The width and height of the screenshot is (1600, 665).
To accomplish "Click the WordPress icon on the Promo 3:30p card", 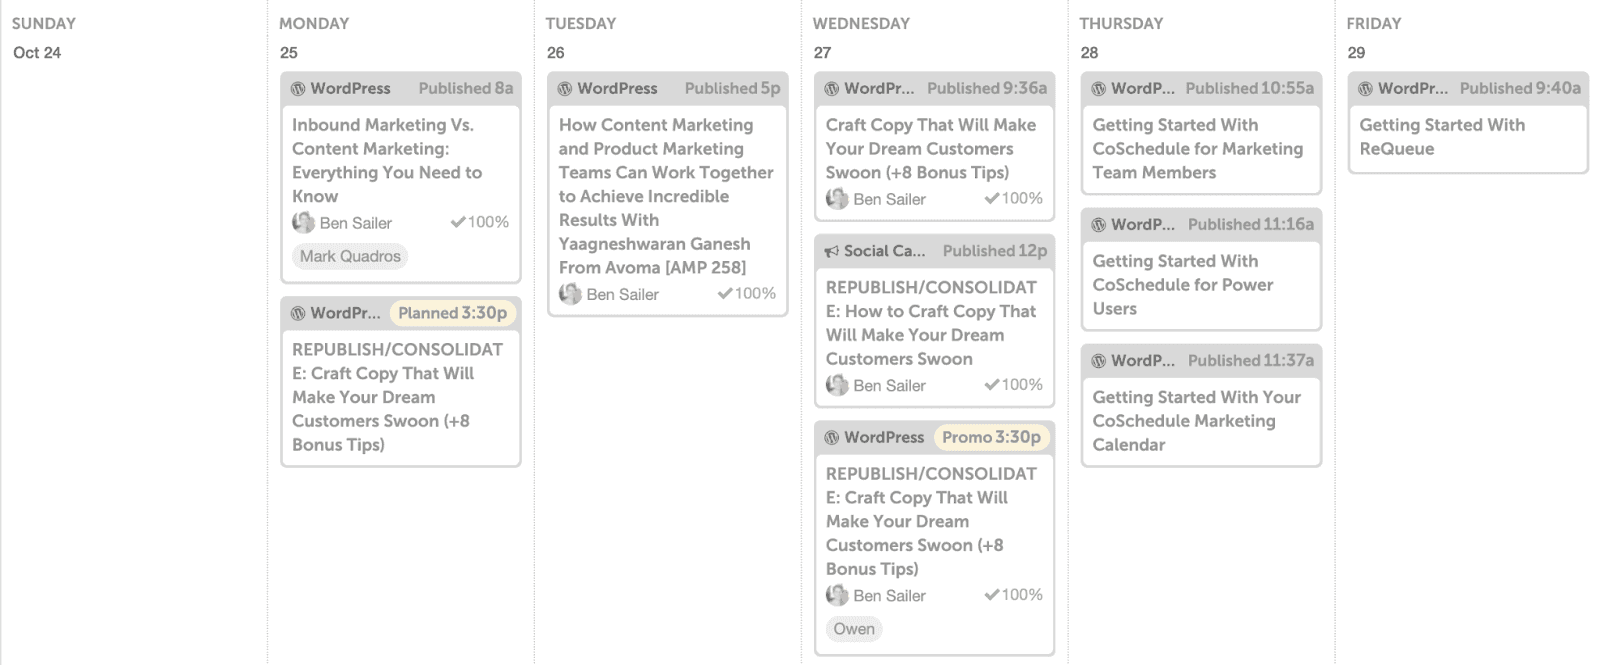I will (x=832, y=437).
